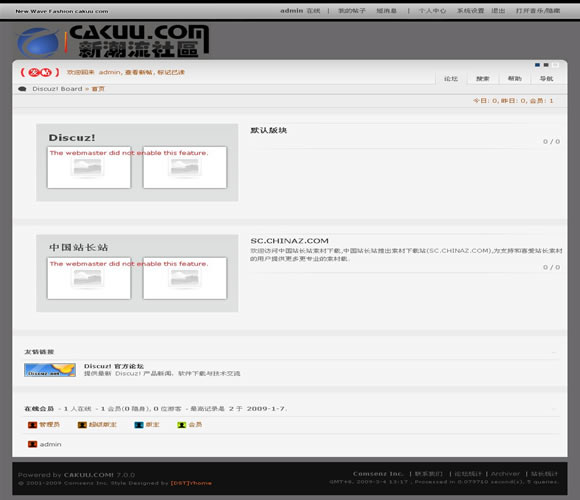Open 我的帖子 in top bar

pos(352,11)
